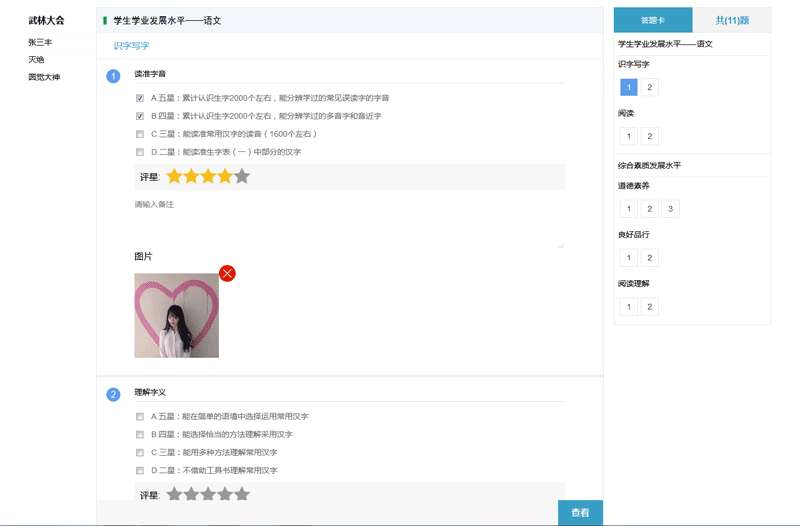
Task: Check C.三星 option under 读准字音
Action: 140,134
